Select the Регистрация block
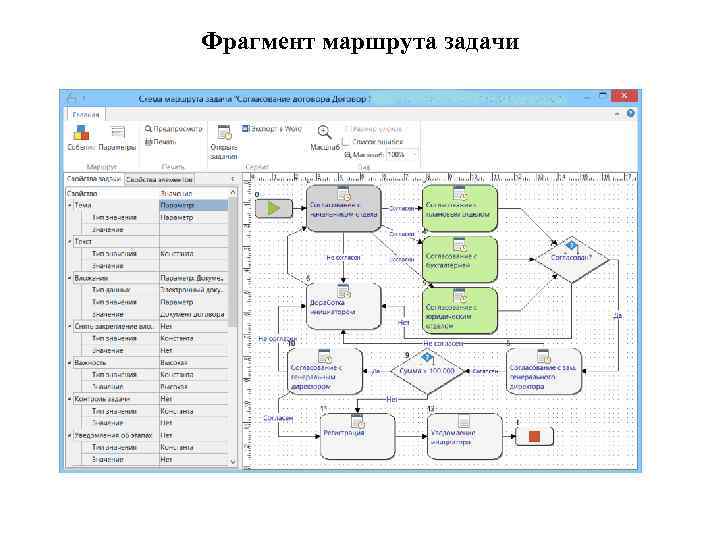The image size is (720, 540). coord(357,436)
